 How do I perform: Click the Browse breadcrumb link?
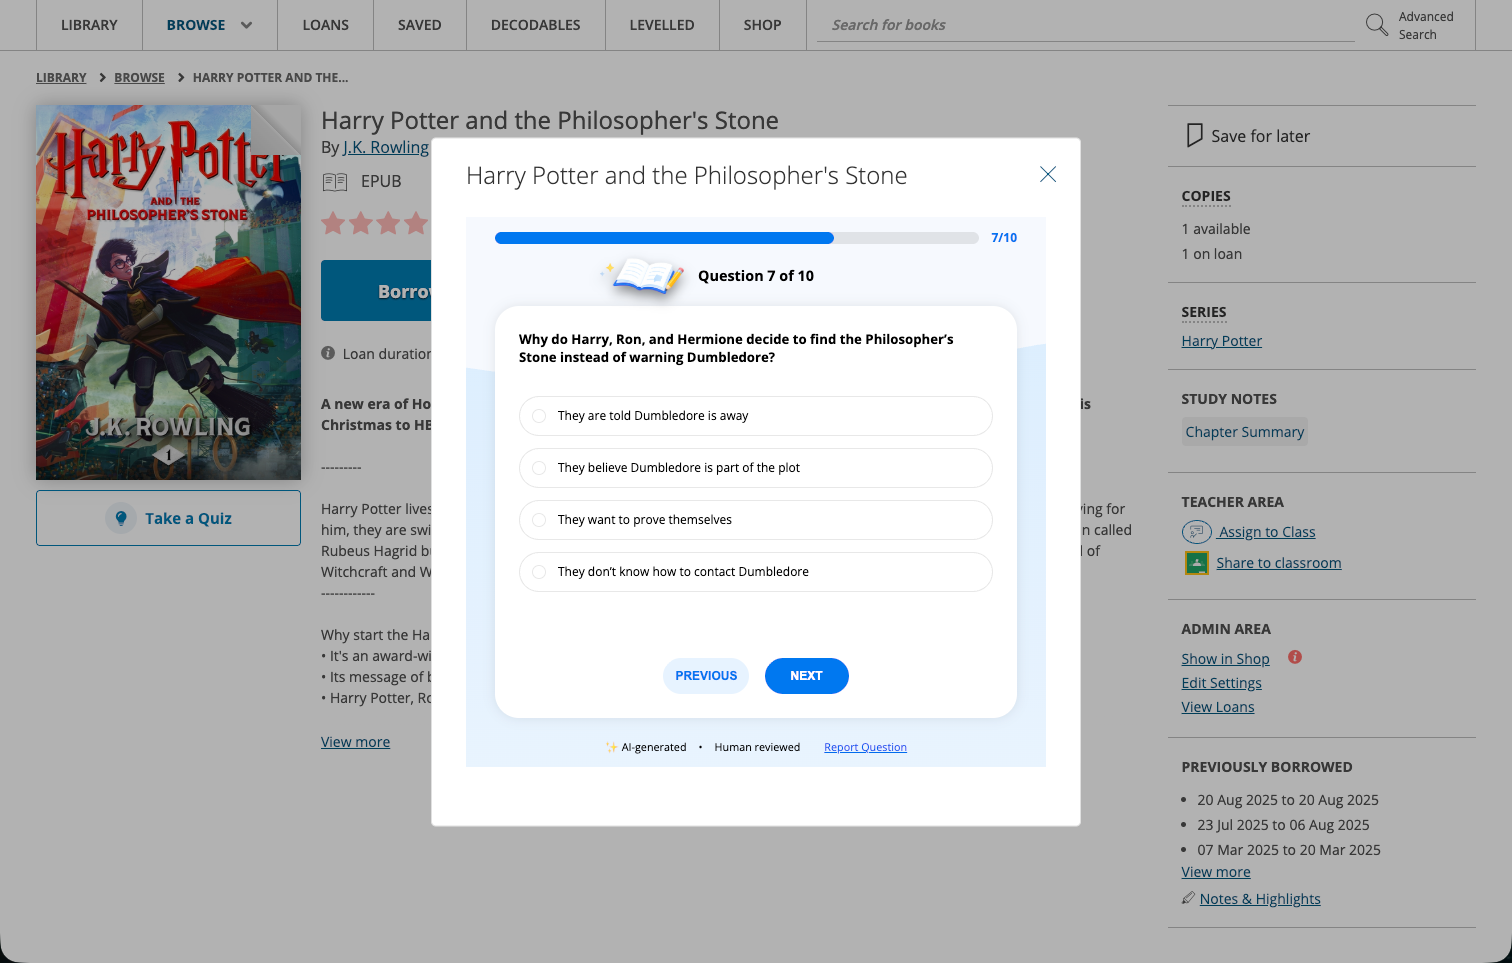[139, 77]
